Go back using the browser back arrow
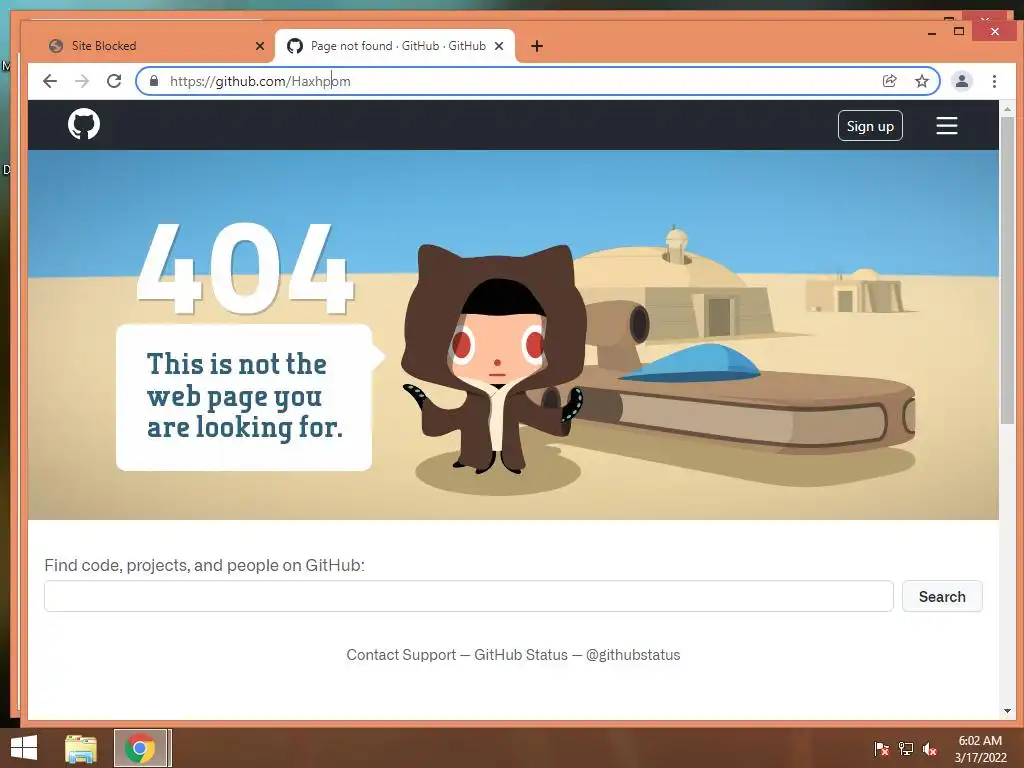Viewport: 1024px width, 768px height. tap(50, 81)
